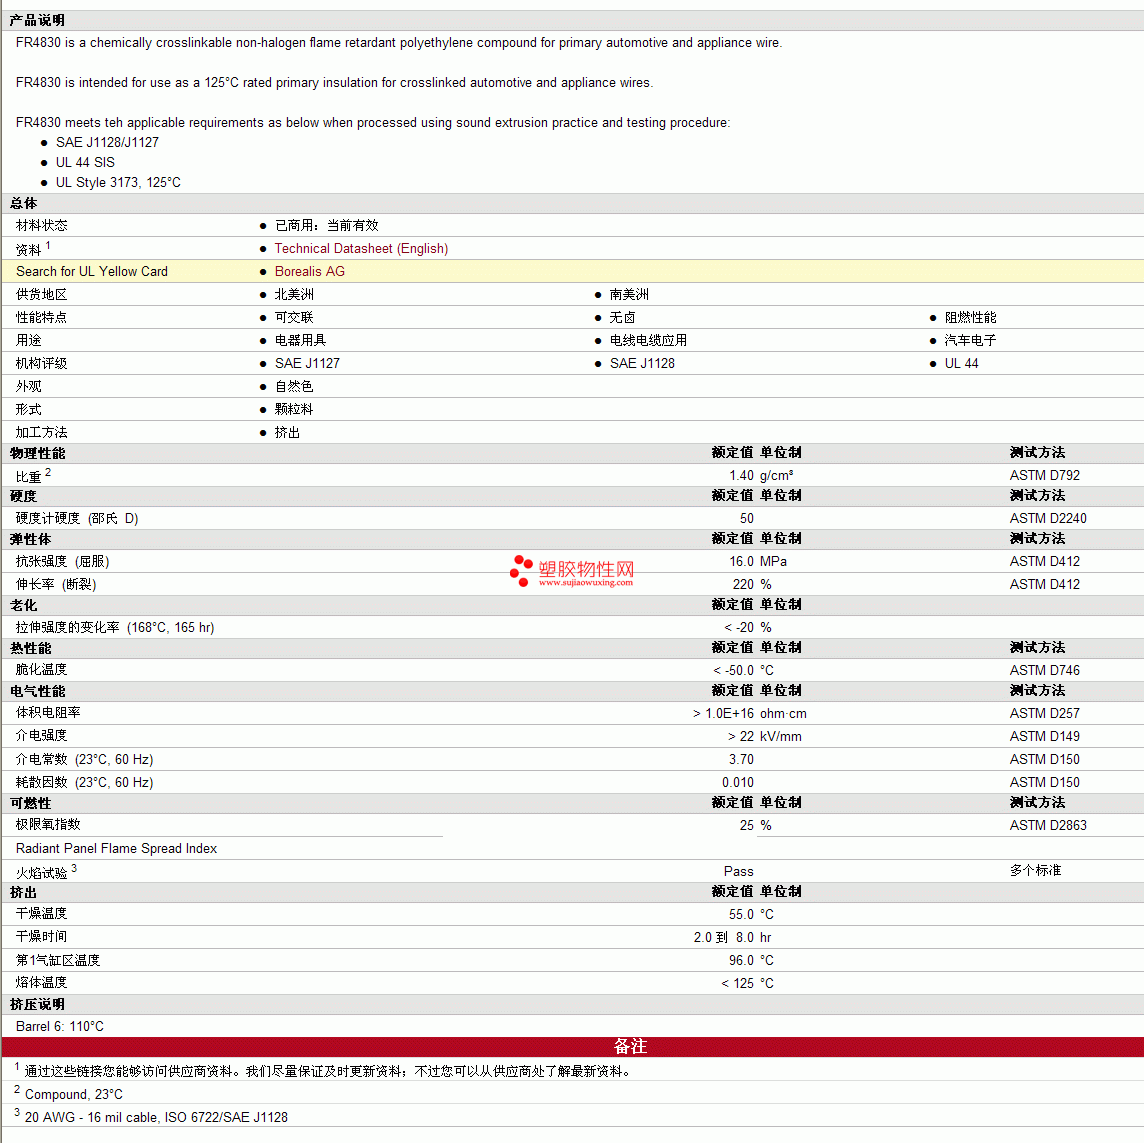Select the '多个标准' test method cell
This screenshot has width=1144, height=1143.
point(1035,870)
